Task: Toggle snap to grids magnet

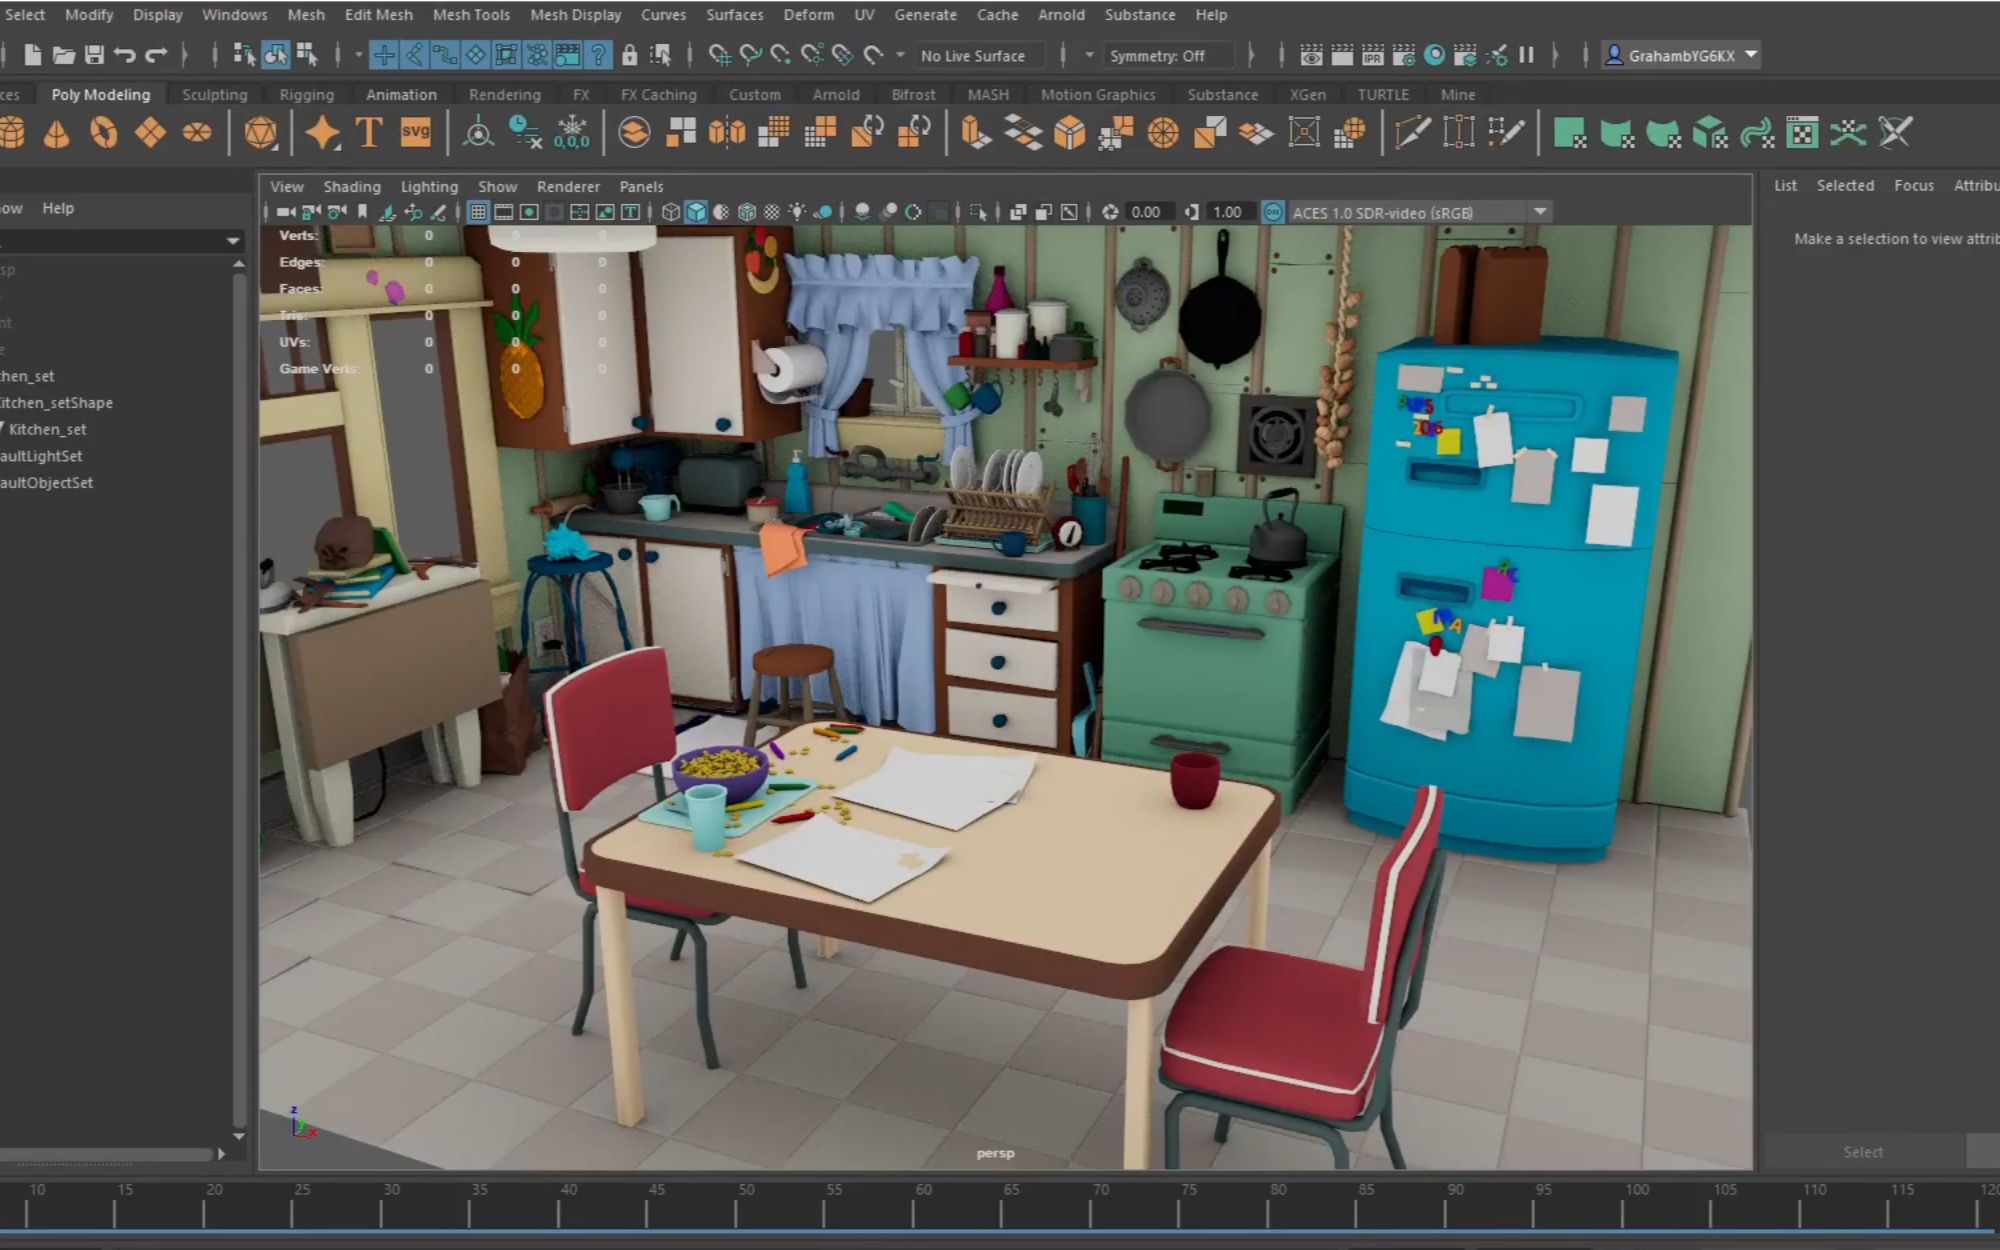Action: [x=719, y=55]
